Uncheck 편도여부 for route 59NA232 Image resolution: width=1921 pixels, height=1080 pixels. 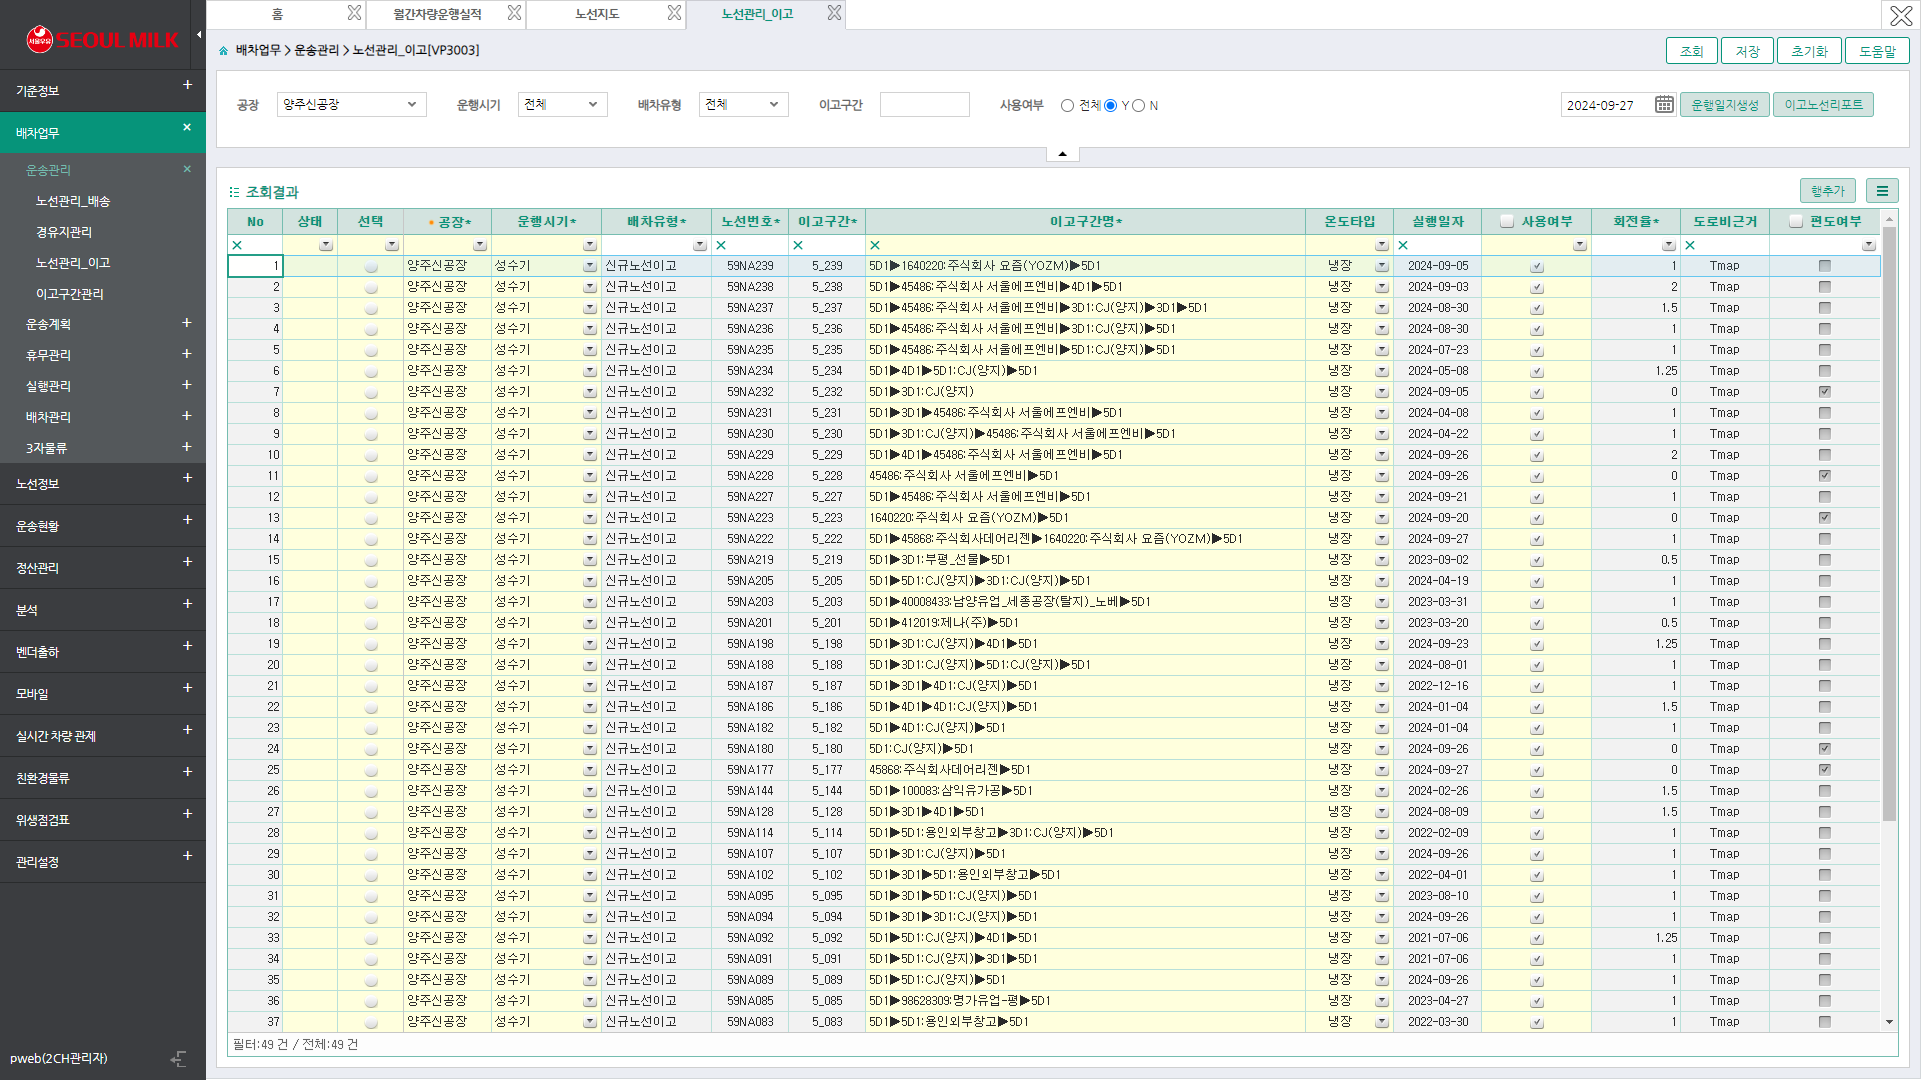click(x=1825, y=392)
